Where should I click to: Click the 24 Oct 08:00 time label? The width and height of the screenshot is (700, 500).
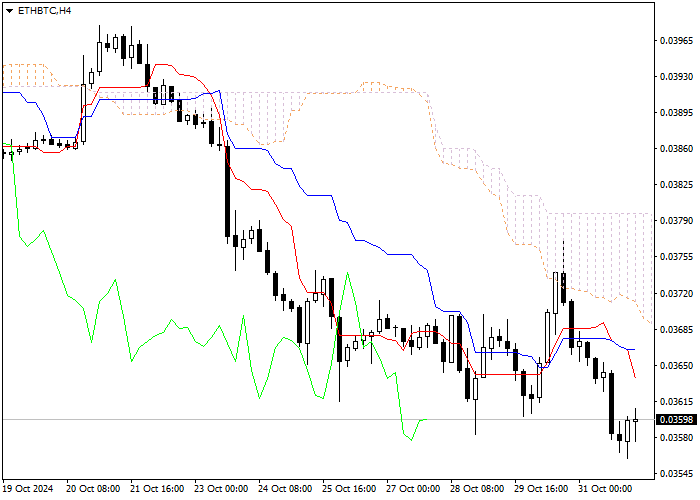(x=285, y=489)
